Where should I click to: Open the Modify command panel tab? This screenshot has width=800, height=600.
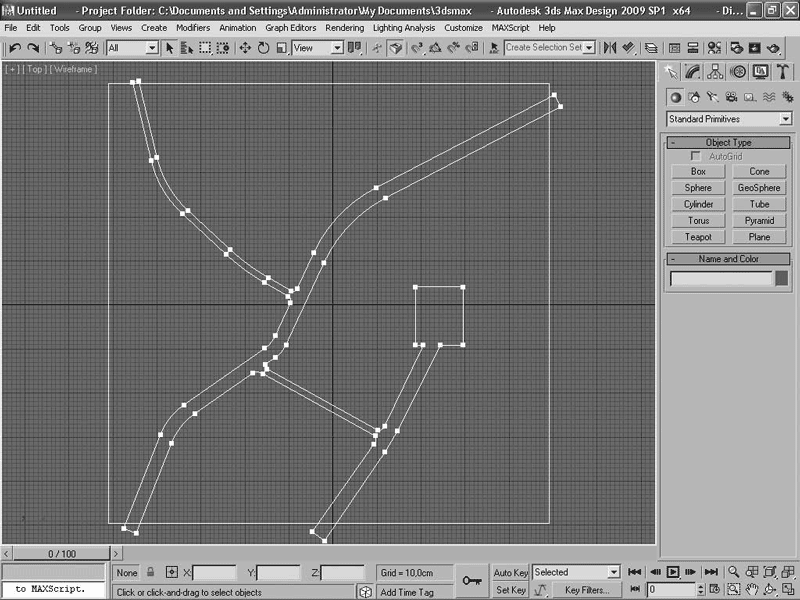[693, 72]
